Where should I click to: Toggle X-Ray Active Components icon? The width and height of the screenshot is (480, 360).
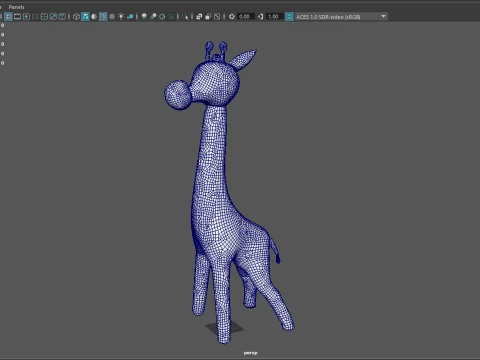coord(208,16)
